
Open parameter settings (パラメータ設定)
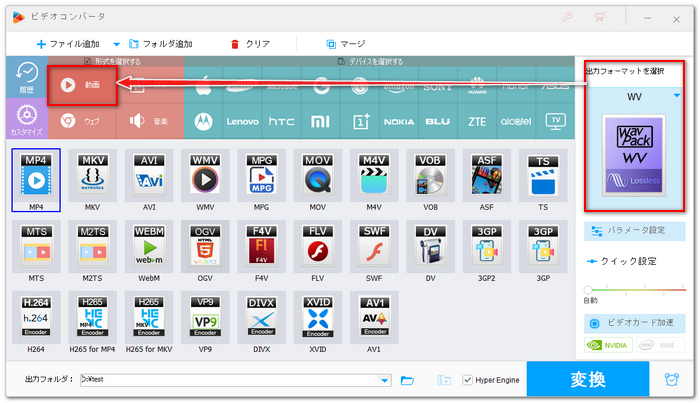[634, 231]
